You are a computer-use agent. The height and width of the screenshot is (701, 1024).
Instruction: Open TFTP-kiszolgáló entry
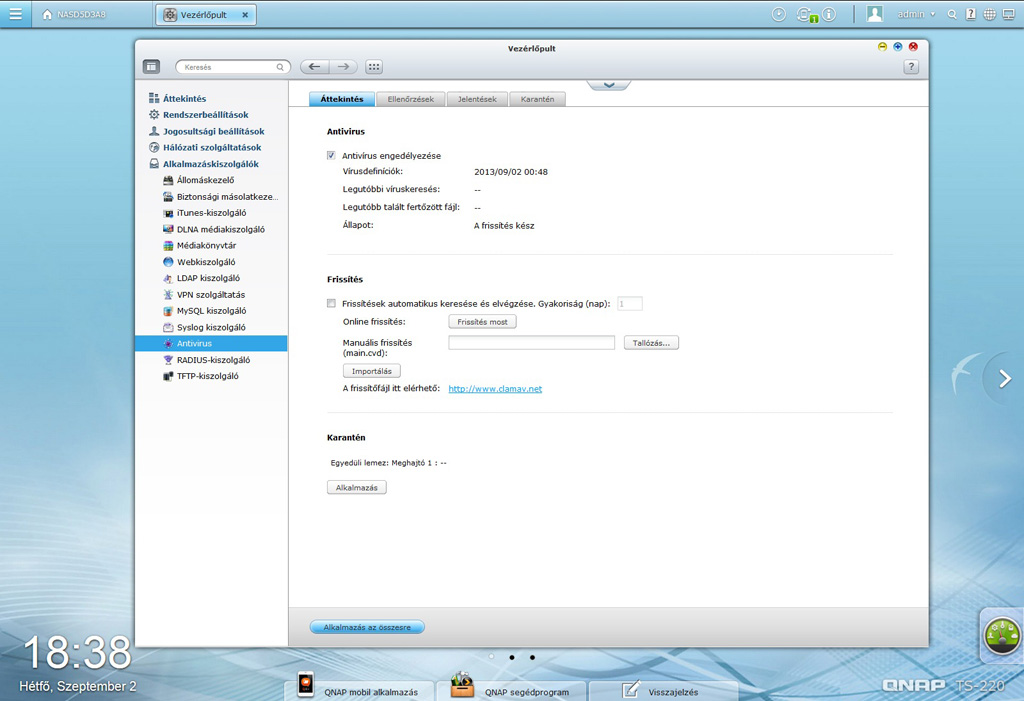pos(200,376)
